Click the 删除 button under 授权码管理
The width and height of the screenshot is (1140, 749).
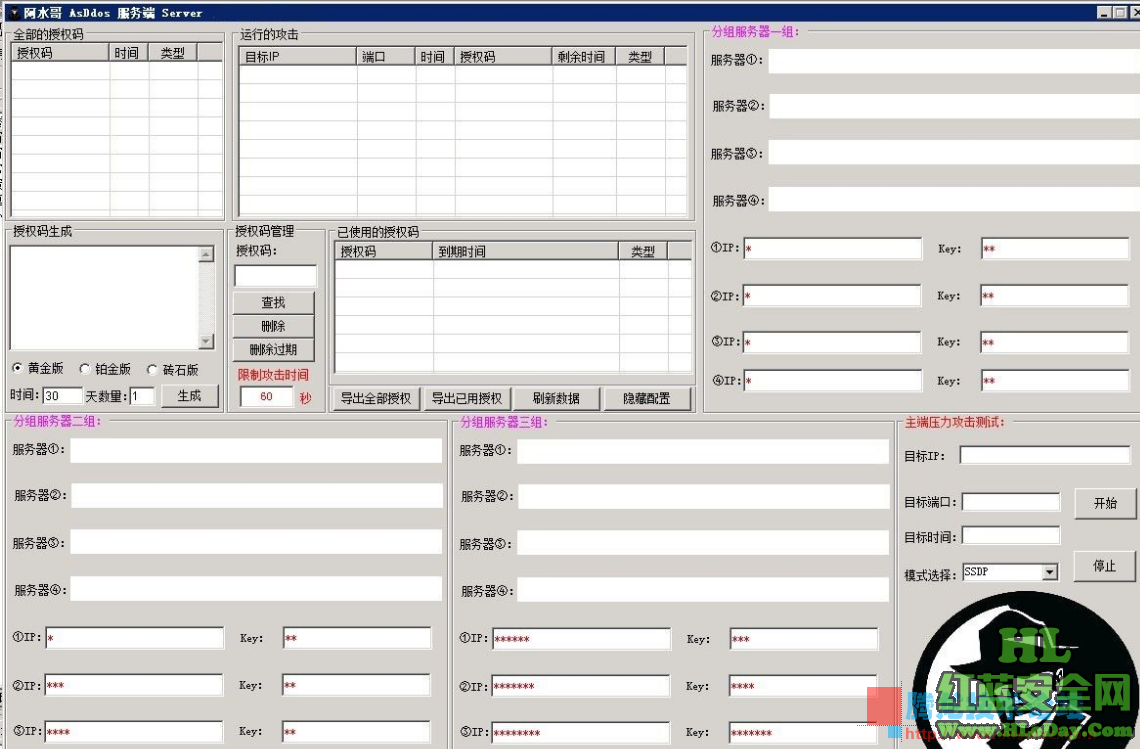tap(273, 326)
